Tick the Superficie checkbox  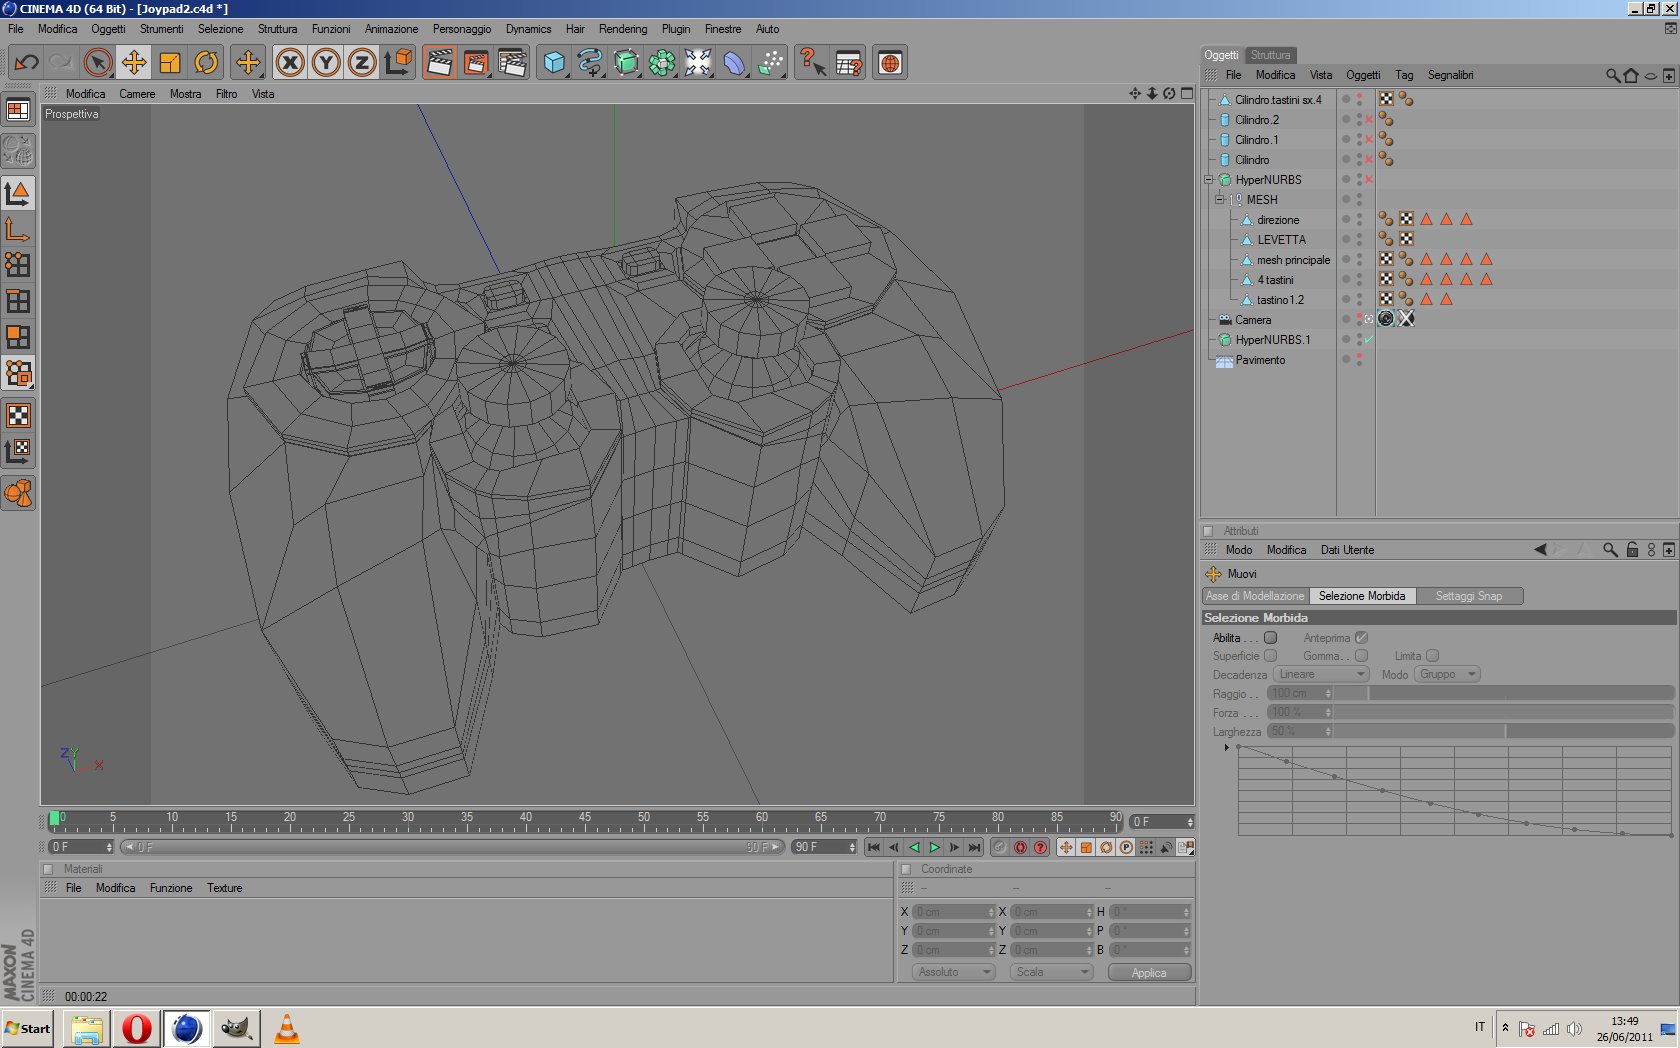point(1270,656)
